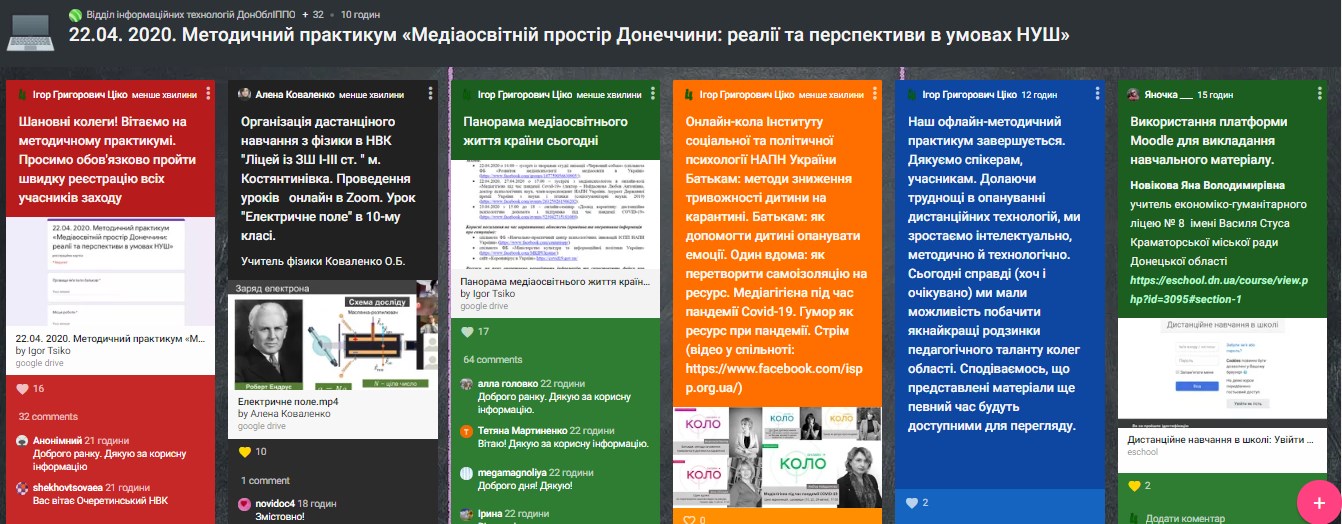The height and width of the screenshot is (524, 1342).
Task: Click Відділ інформаційних технологій ДонОблІППО name
Action: (x=190, y=15)
